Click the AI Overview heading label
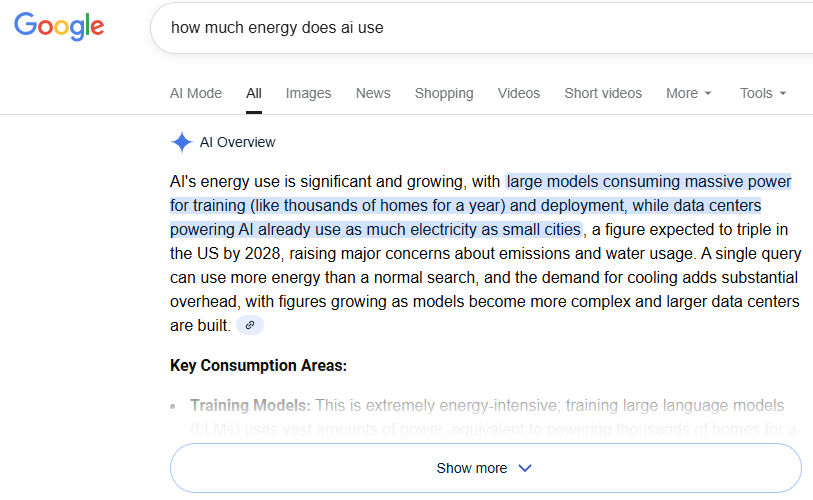Image resolution: width=813 pixels, height=500 pixels. (238, 142)
